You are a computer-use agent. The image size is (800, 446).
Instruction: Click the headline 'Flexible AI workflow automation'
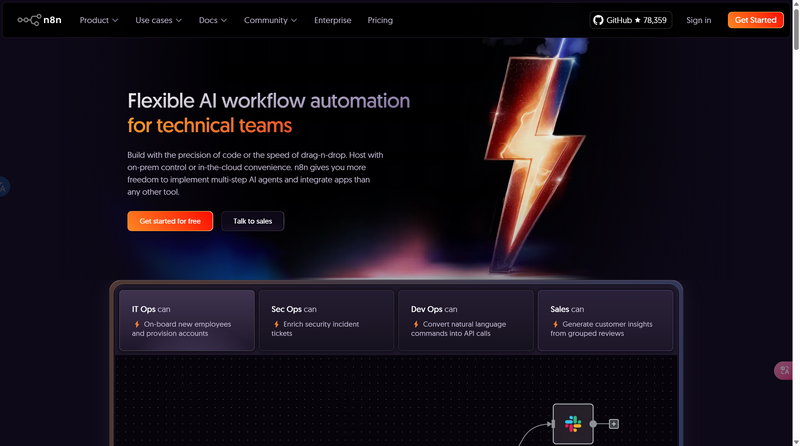pyautogui.click(x=269, y=101)
